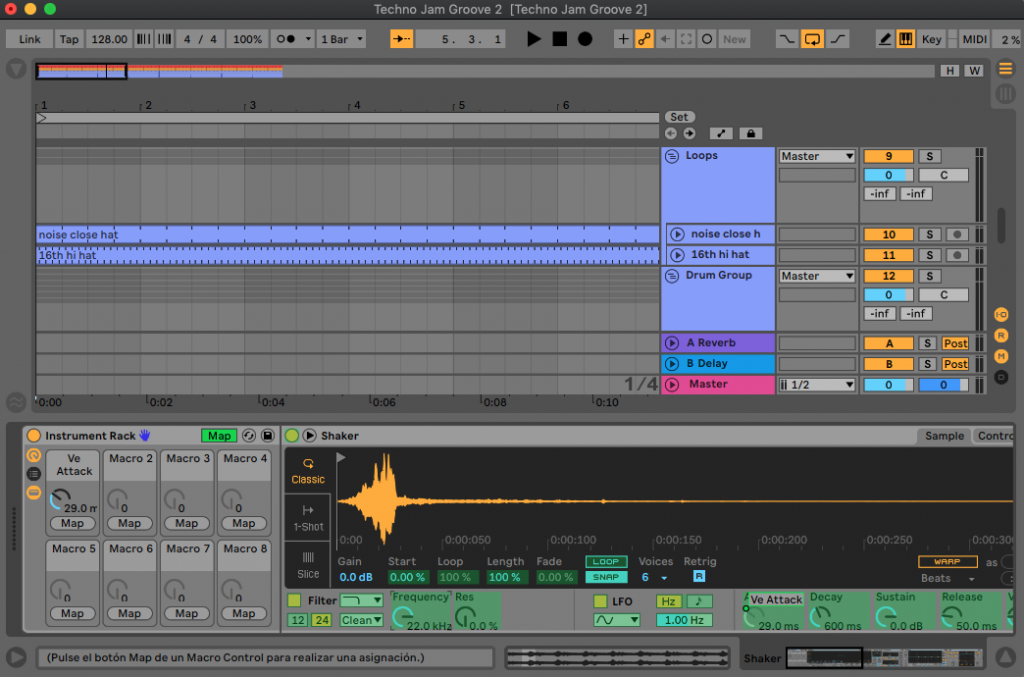Start playback with the Play button
Screen dimensions: 1024x677
[x=534, y=39]
